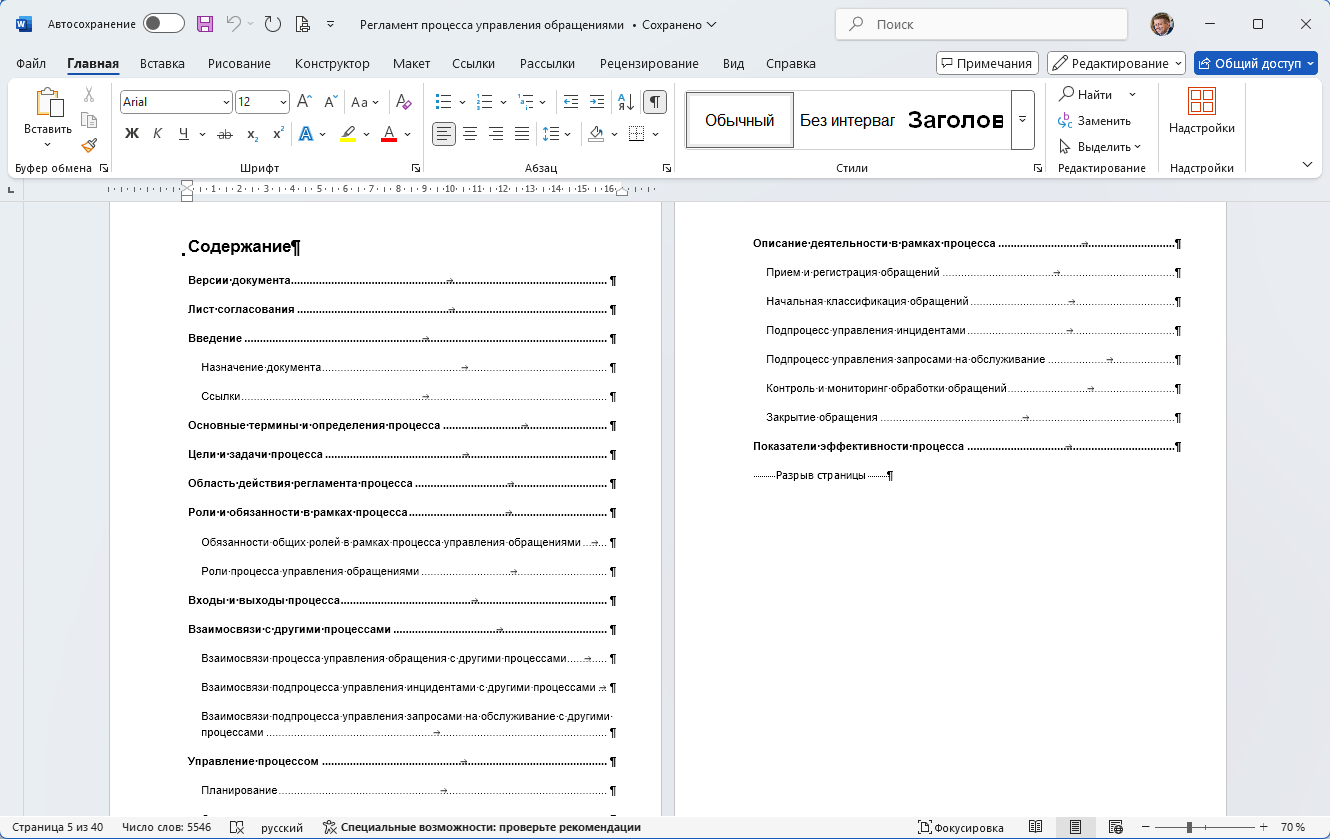The height and width of the screenshot is (839, 1330).
Task: Click the Save diskette icon
Action: [x=205, y=24]
